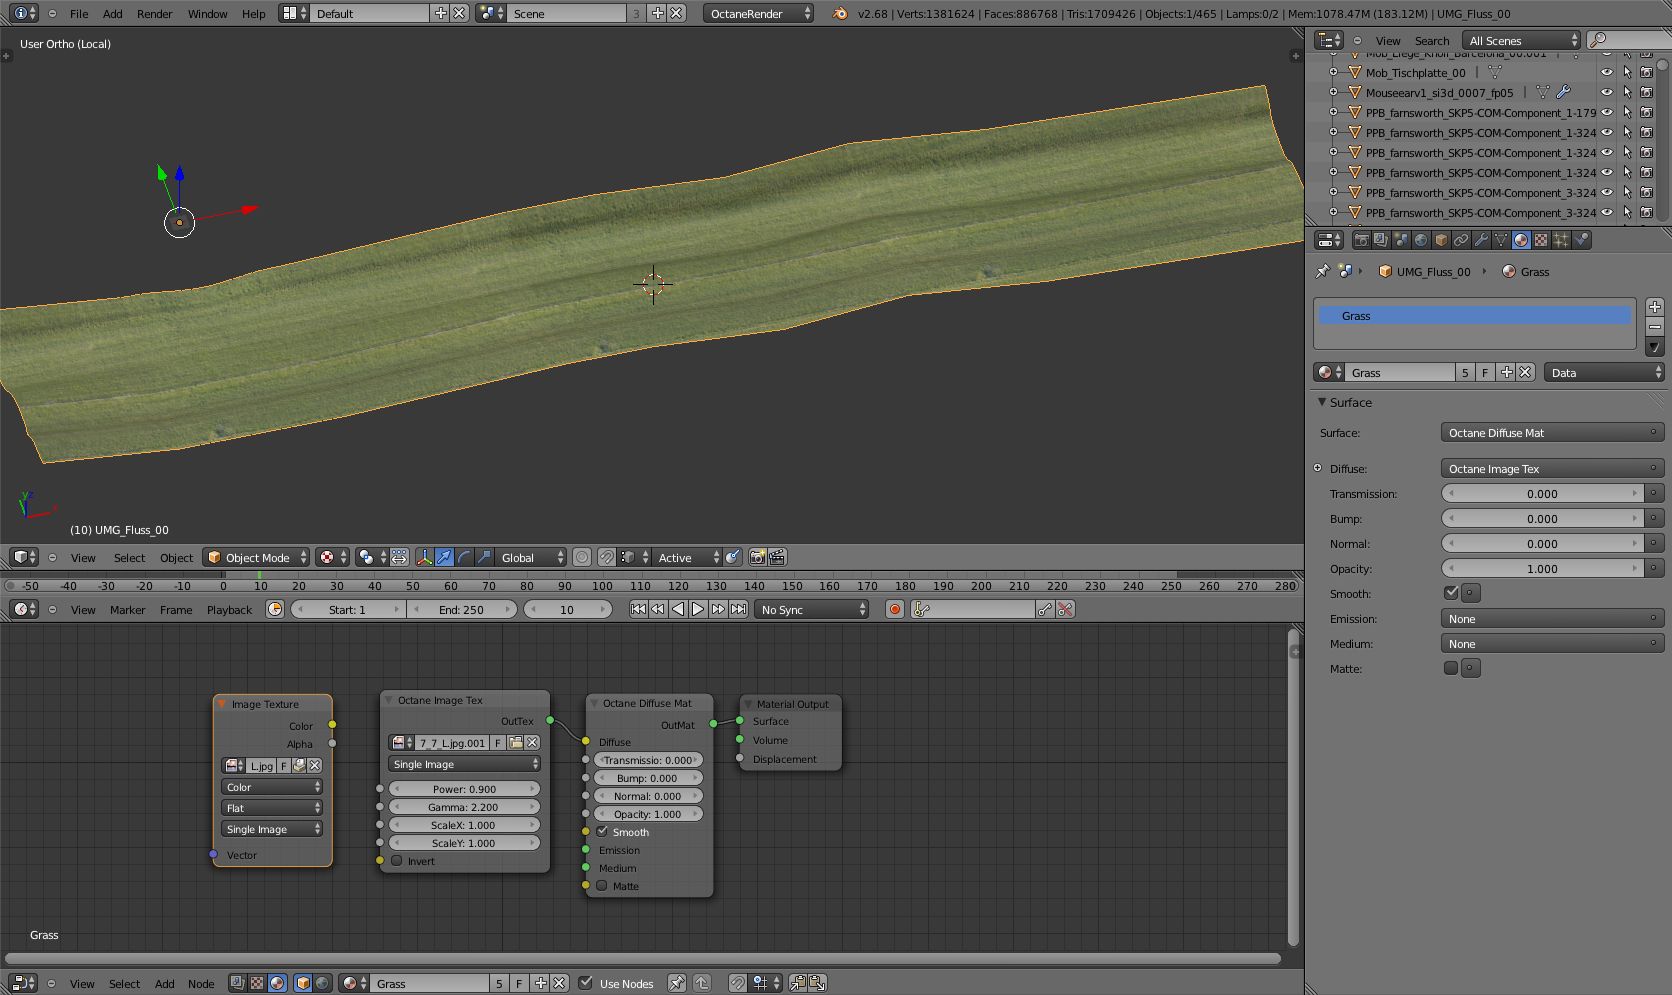Open the Data link dropdown

pyautogui.click(x=1604, y=372)
